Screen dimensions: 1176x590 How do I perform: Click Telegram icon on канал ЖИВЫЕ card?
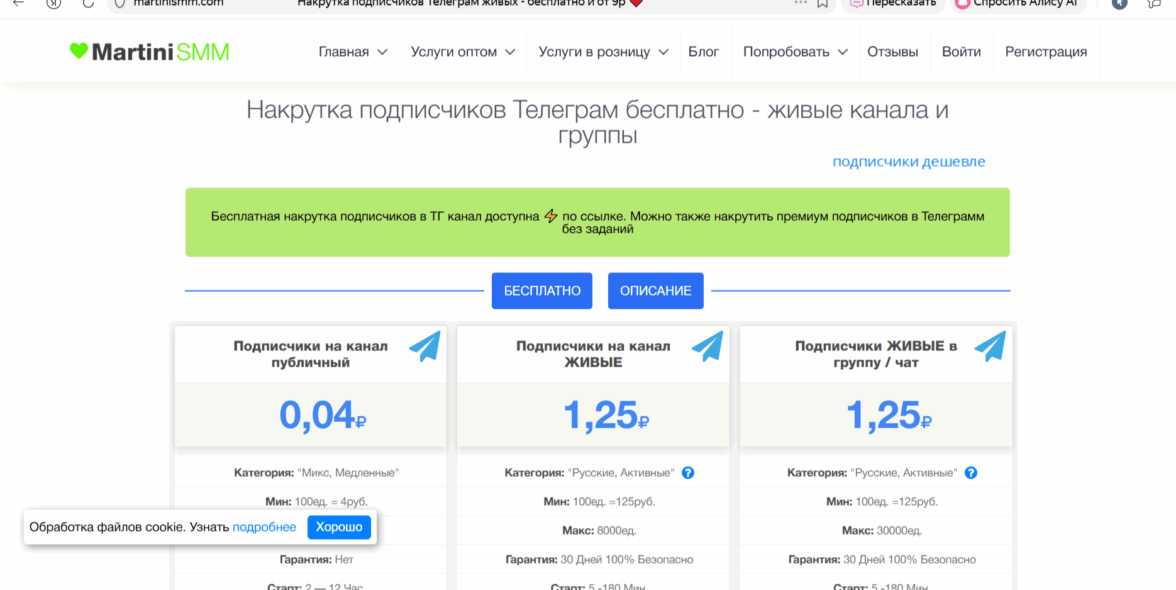(x=707, y=346)
